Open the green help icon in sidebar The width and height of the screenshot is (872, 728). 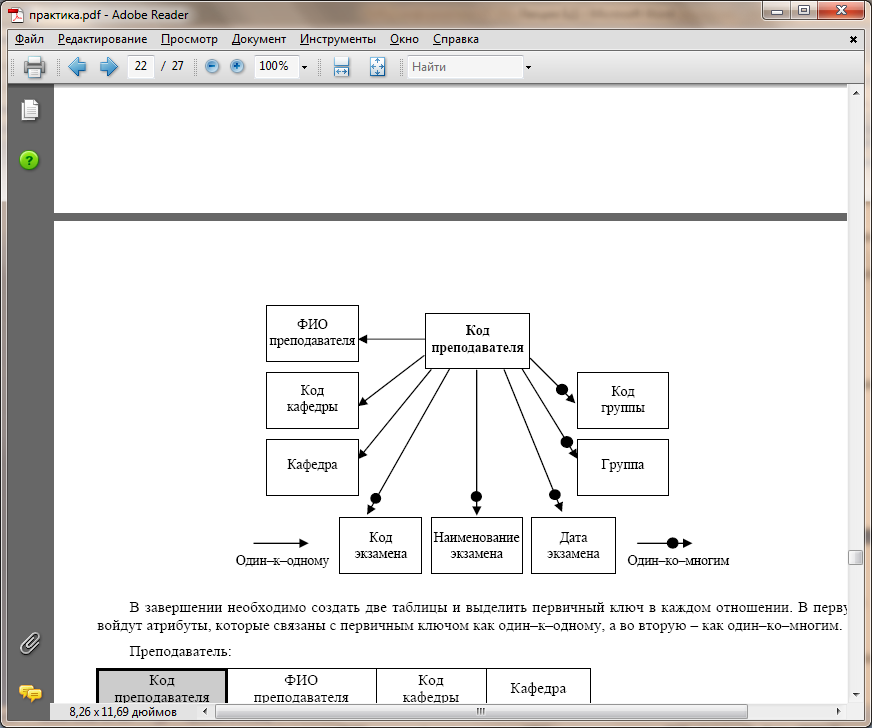click(x=29, y=160)
